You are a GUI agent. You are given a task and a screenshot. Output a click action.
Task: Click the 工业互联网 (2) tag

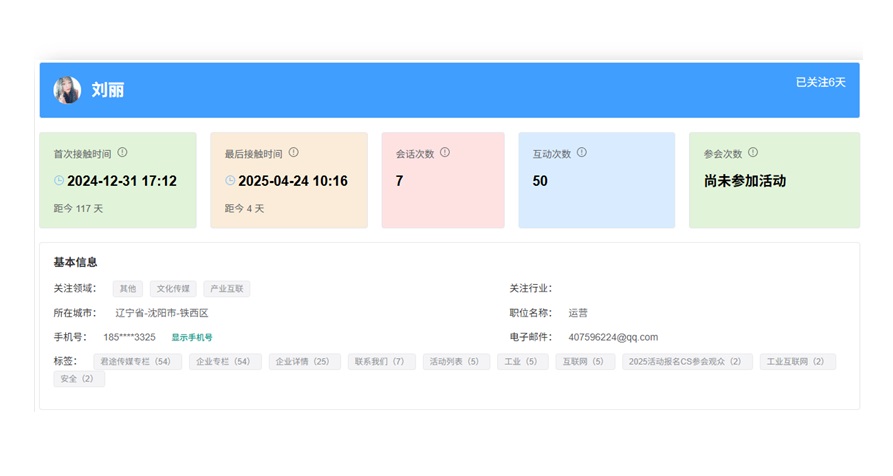(x=797, y=362)
